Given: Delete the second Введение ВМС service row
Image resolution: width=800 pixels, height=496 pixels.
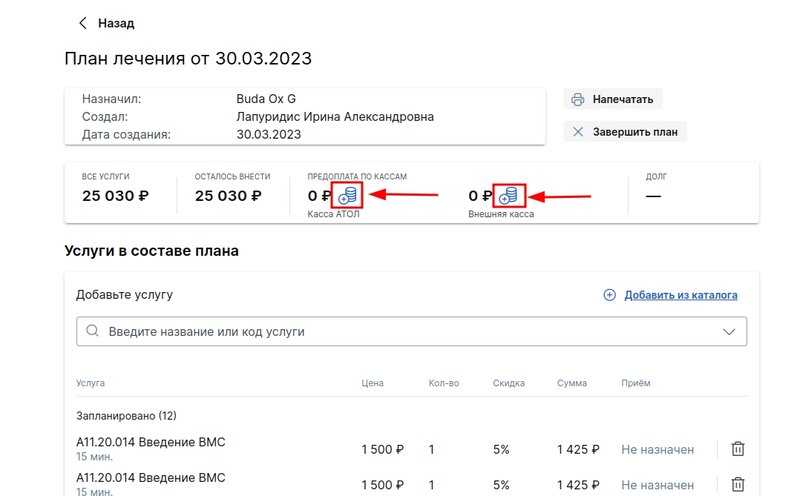Looking at the screenshot, I should tap(738, 484).
